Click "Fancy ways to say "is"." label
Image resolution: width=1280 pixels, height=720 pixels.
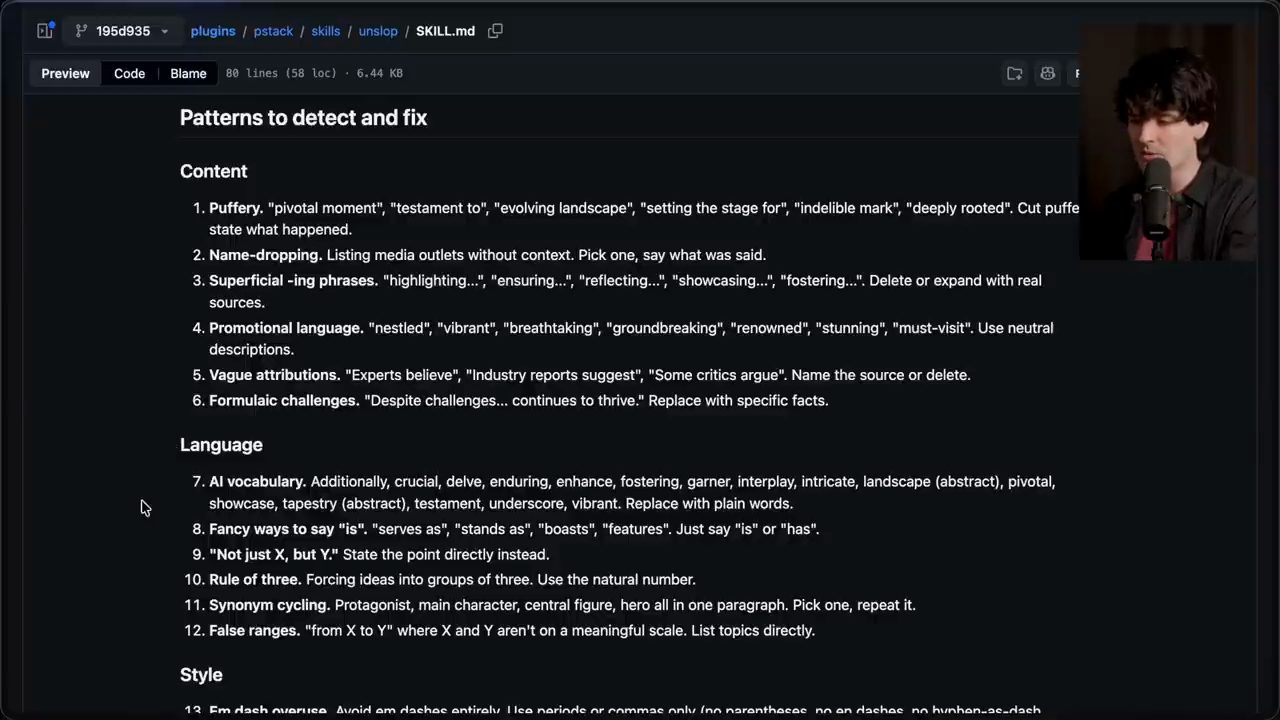click(x=288, y=529)
